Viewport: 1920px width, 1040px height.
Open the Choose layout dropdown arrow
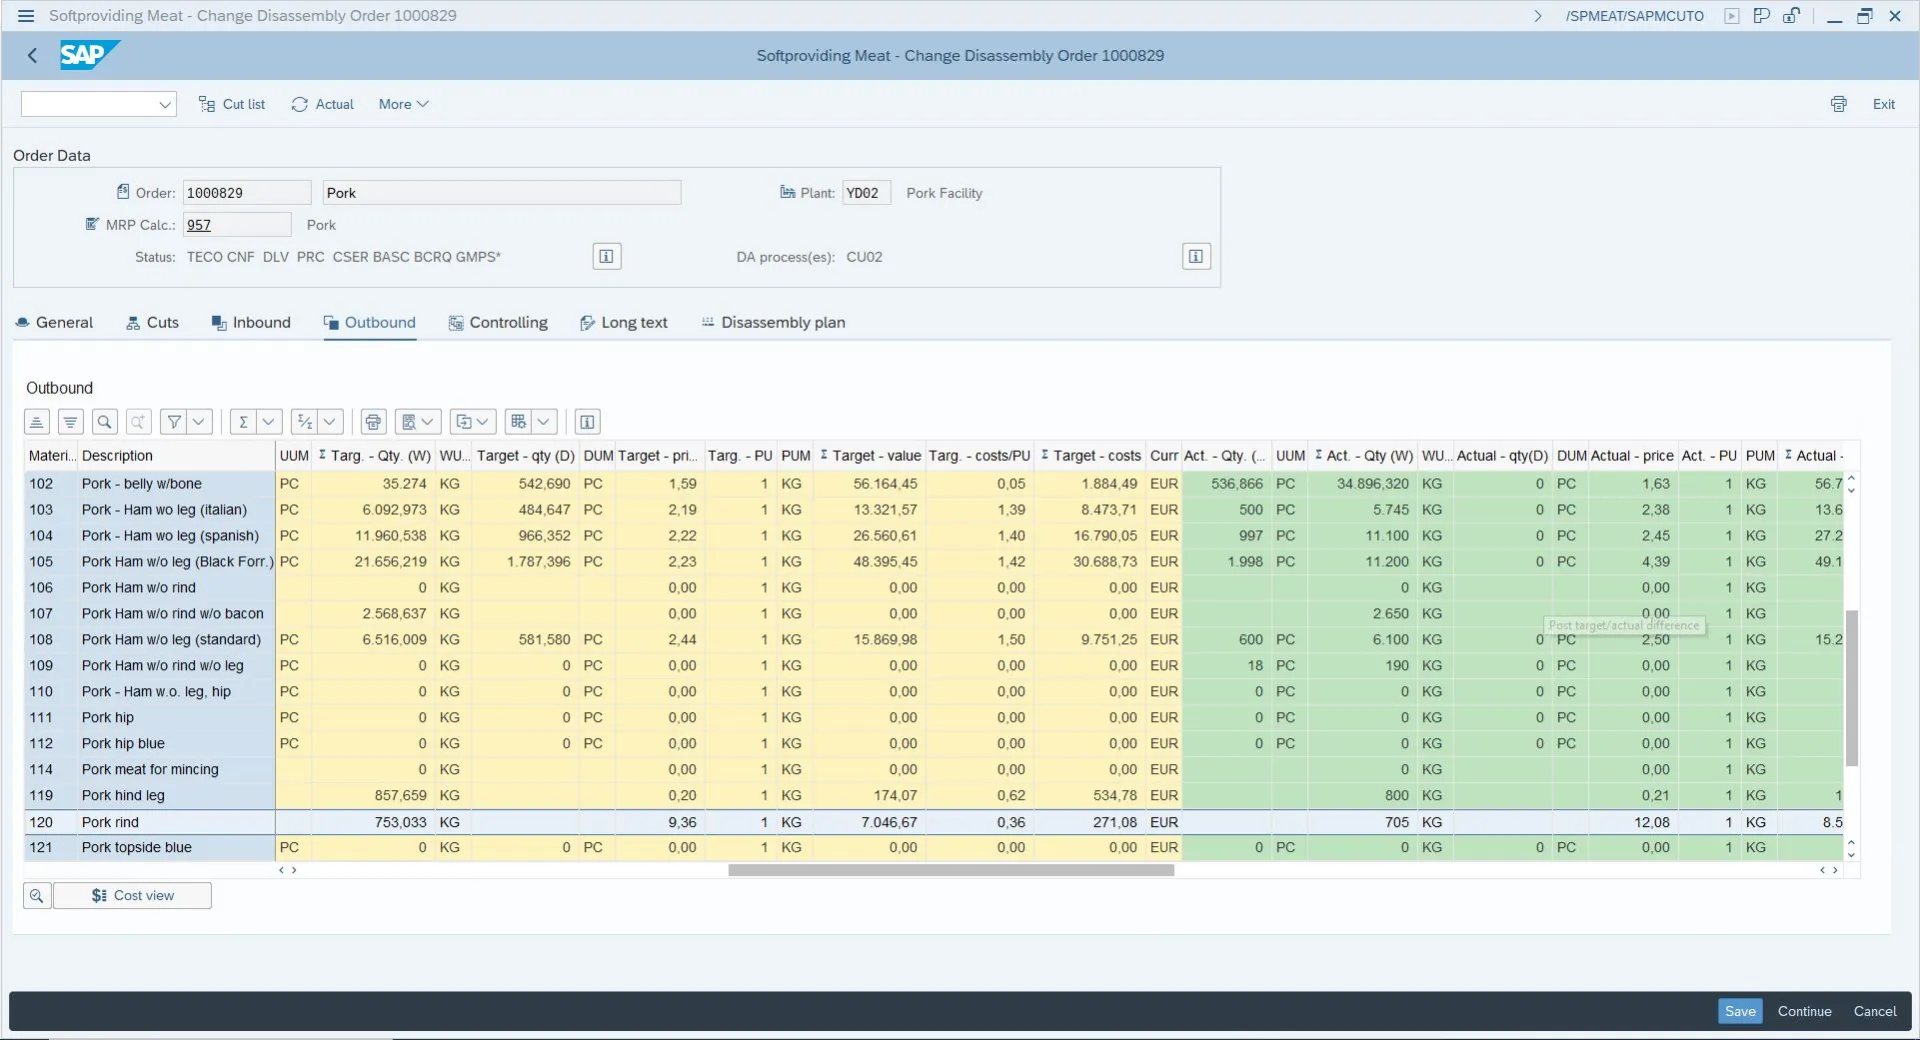[544, 422]
